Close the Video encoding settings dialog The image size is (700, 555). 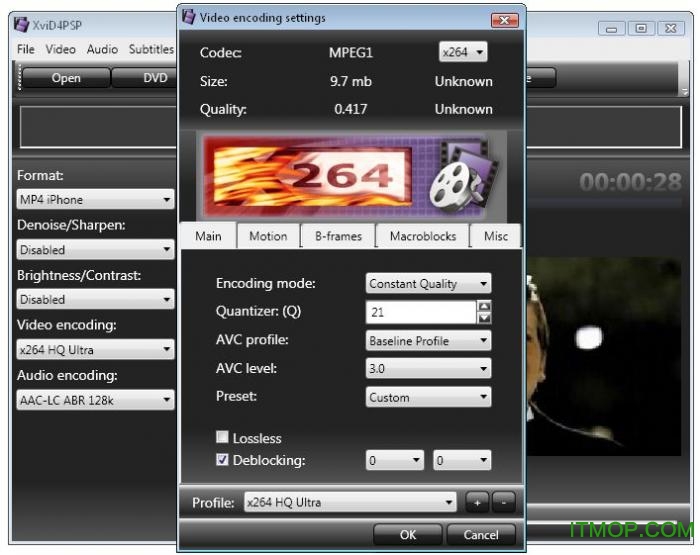[503, 19]
